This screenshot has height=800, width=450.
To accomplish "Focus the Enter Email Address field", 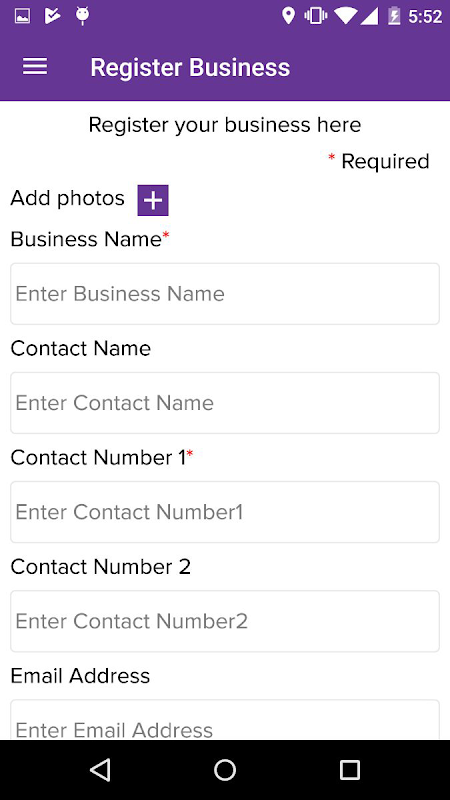I will (x=225, y=720).
